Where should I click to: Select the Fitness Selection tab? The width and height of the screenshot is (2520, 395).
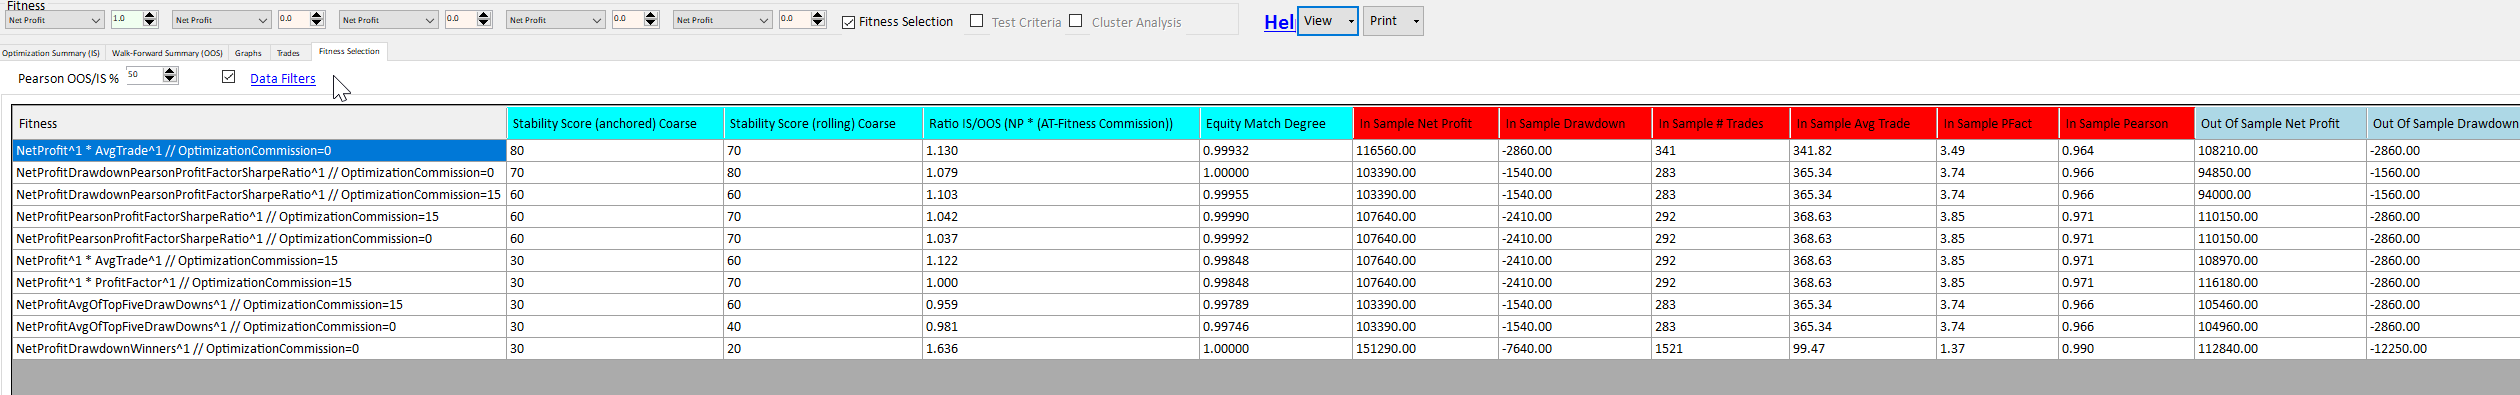point(349,51)
